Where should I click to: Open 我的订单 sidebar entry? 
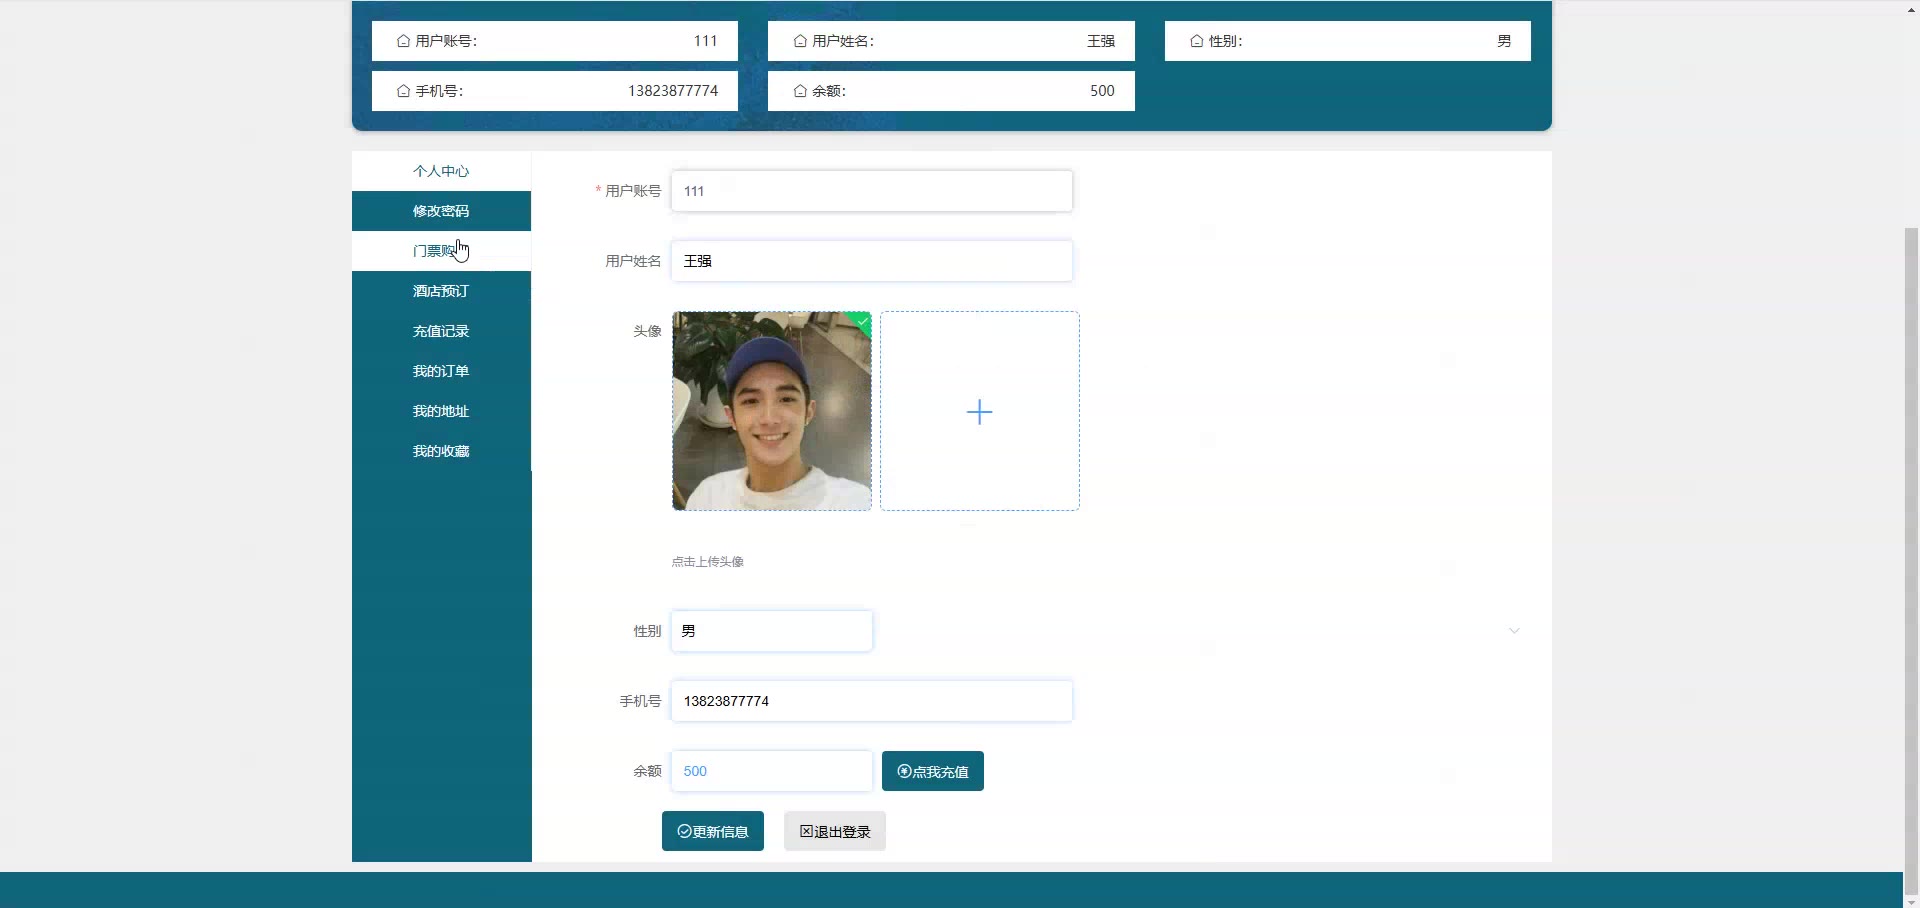(x=441, y=371)
